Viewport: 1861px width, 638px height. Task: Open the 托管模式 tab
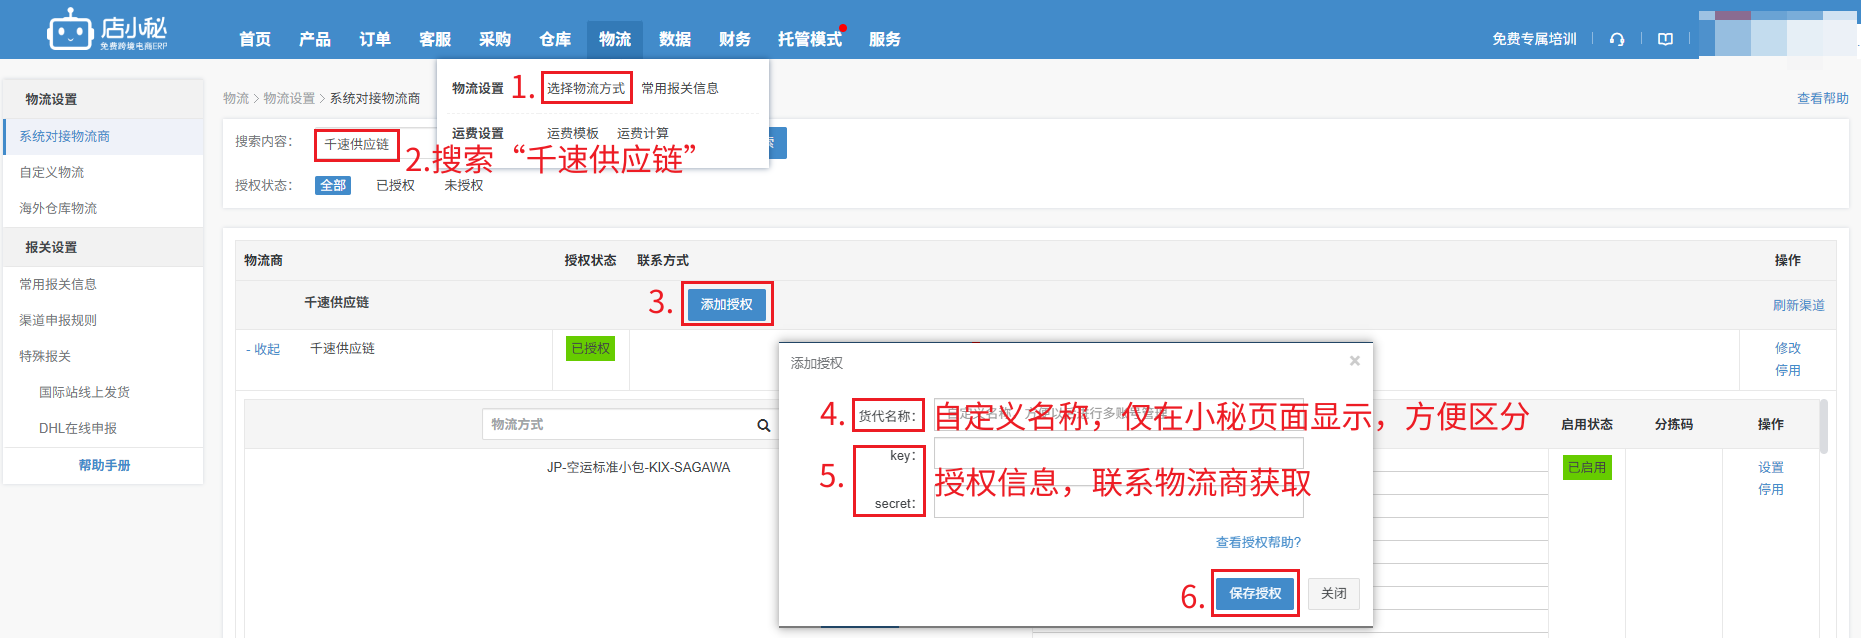[810, 39]
